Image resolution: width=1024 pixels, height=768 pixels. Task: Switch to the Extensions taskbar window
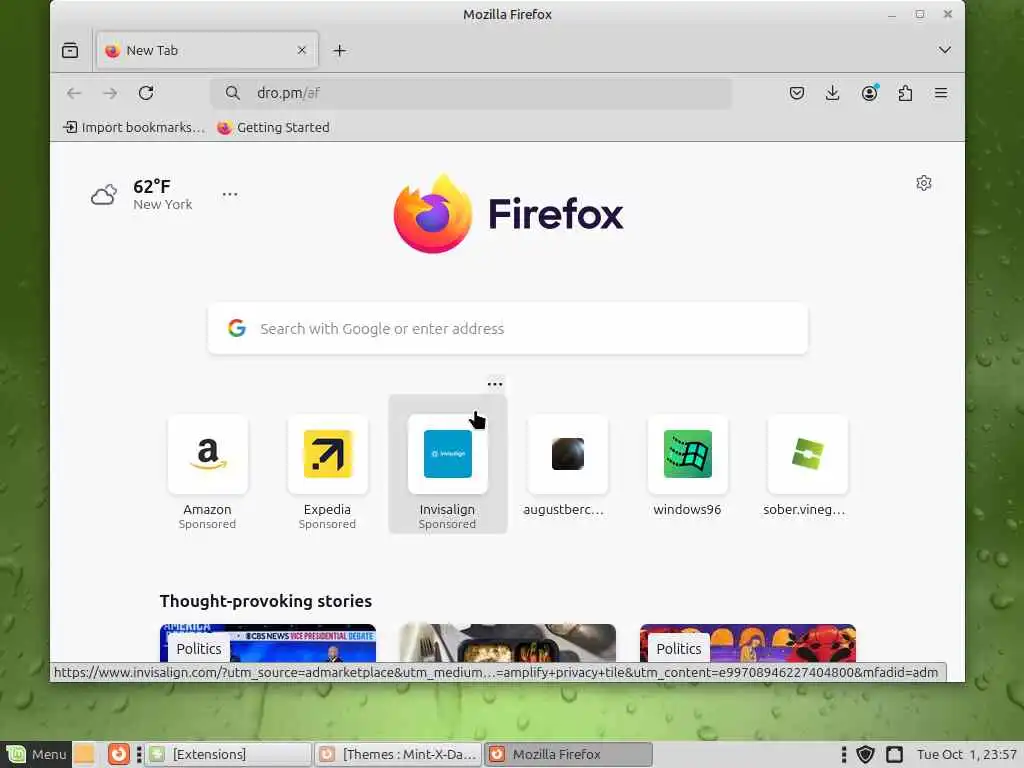[x=228, y=754]
